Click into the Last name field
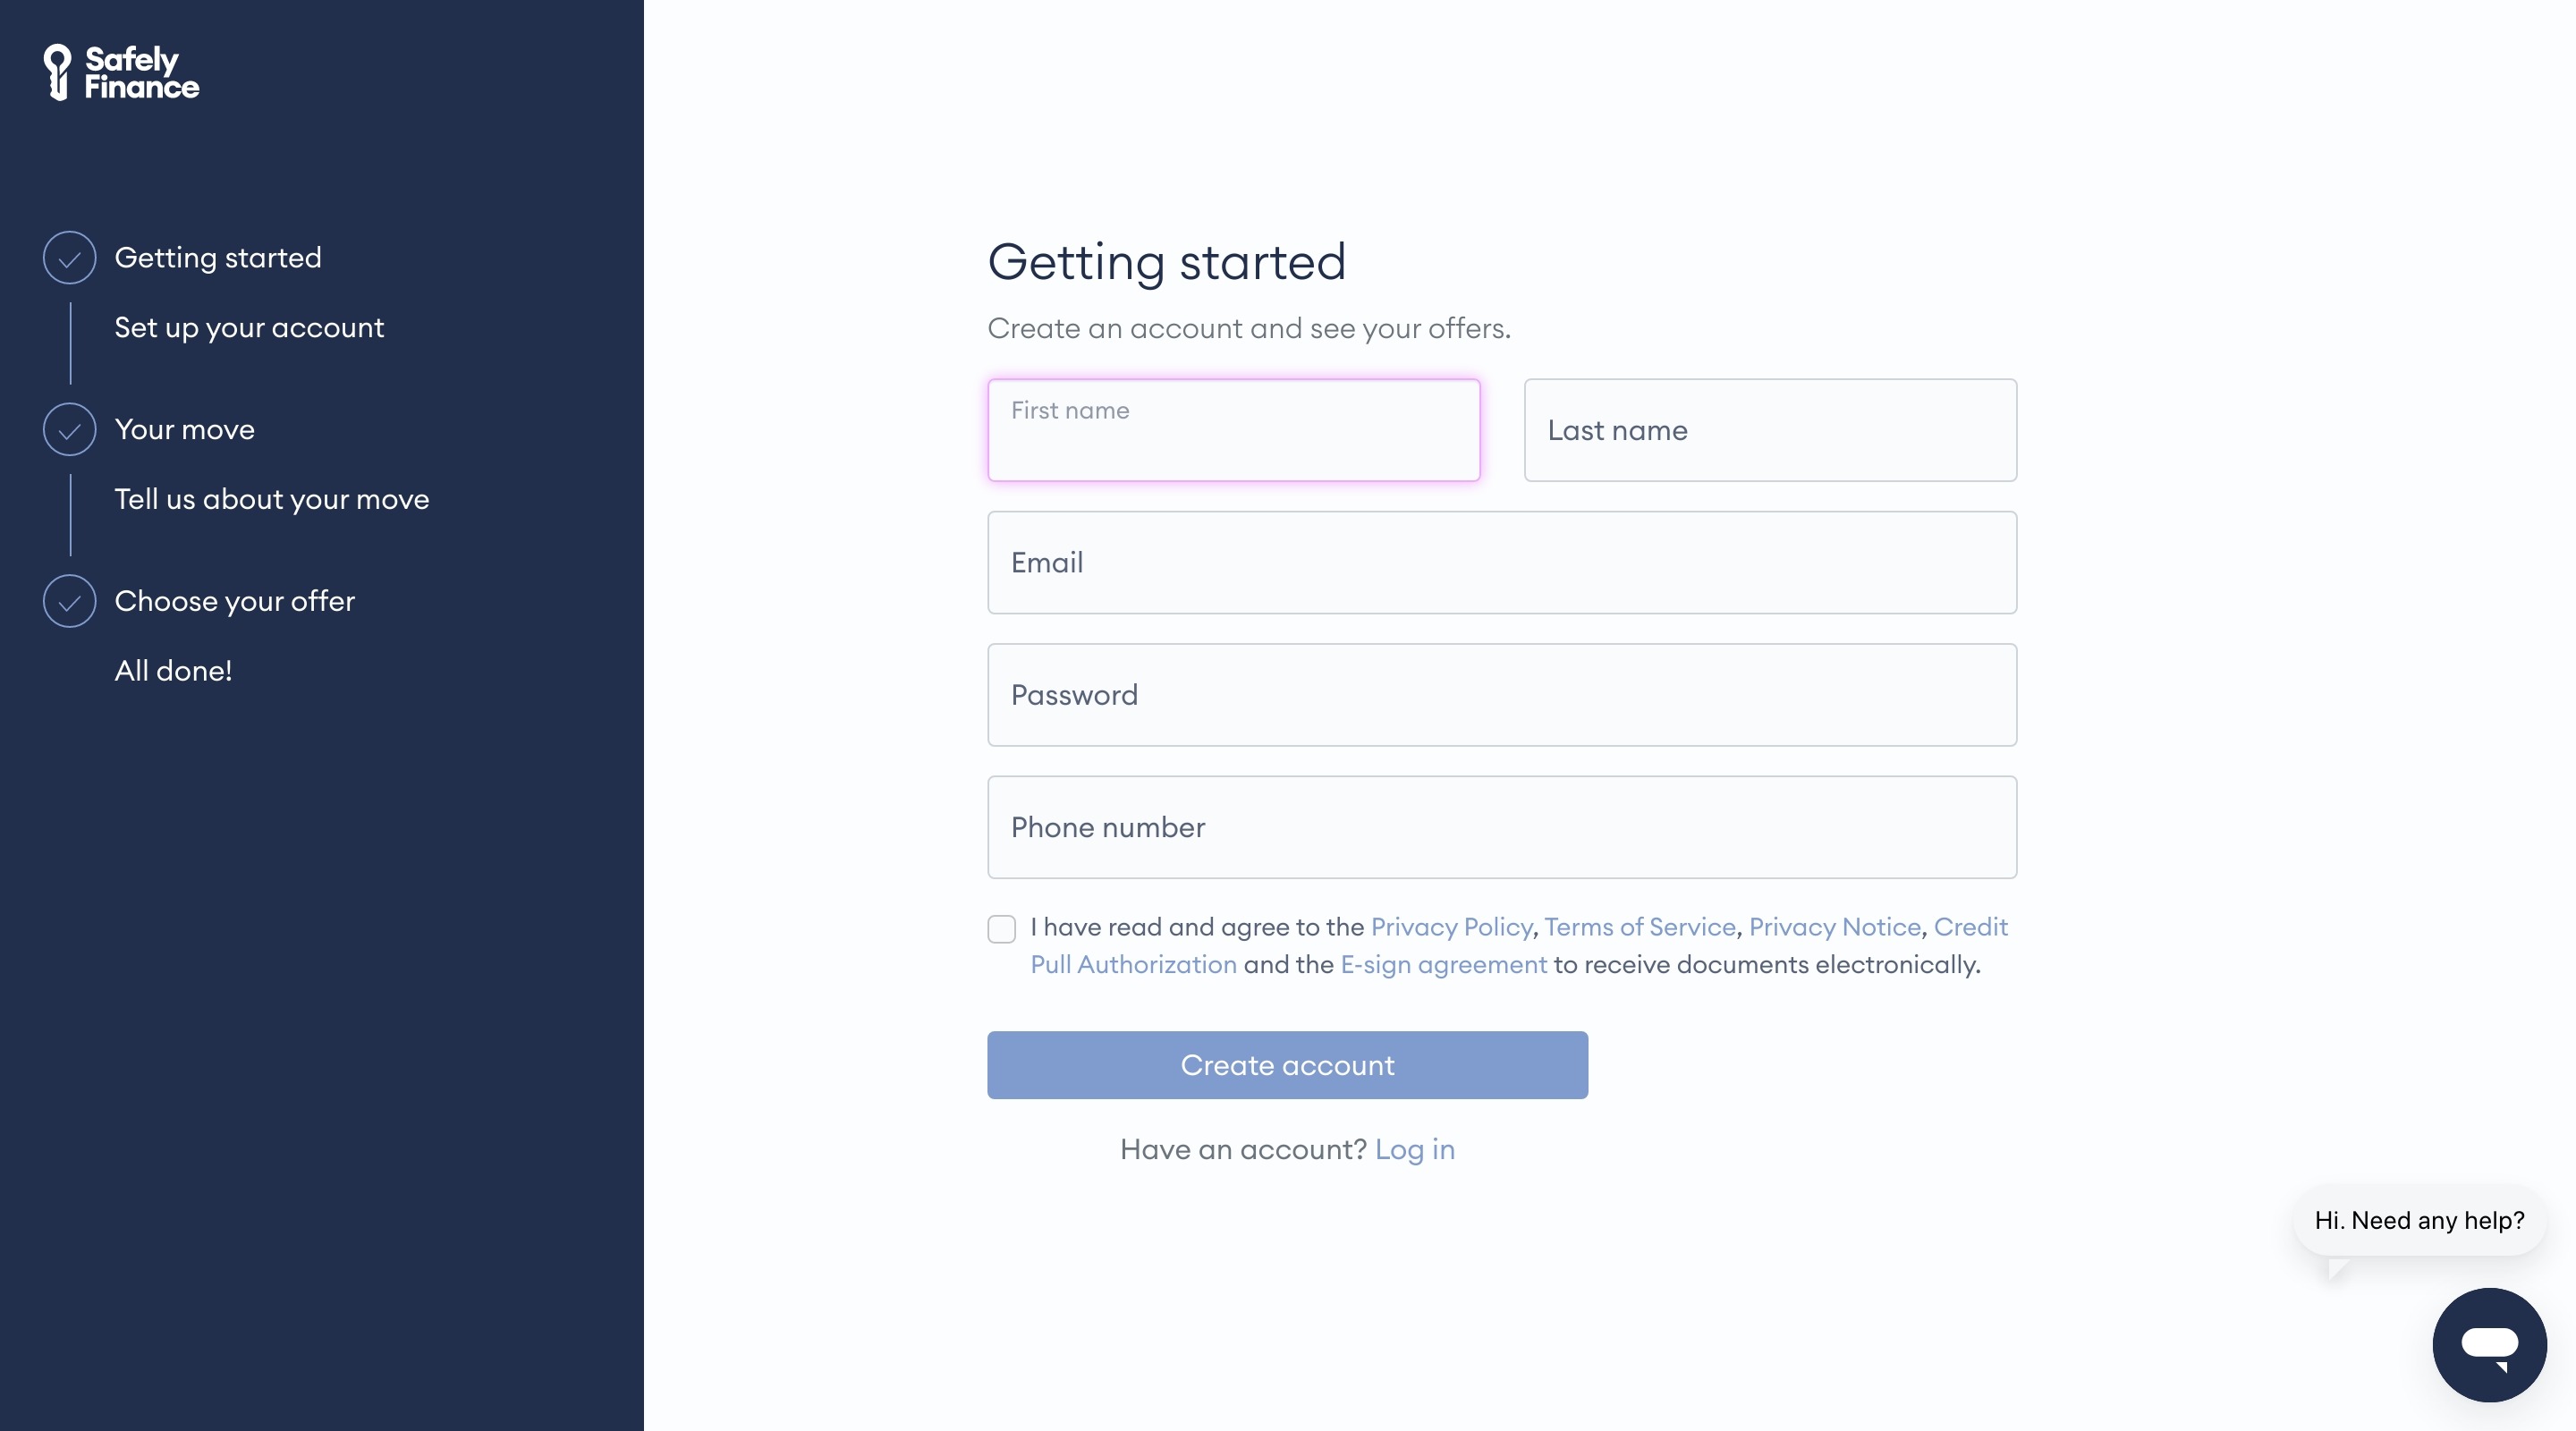2576x1431 pixels. (x=1769, y=430)
